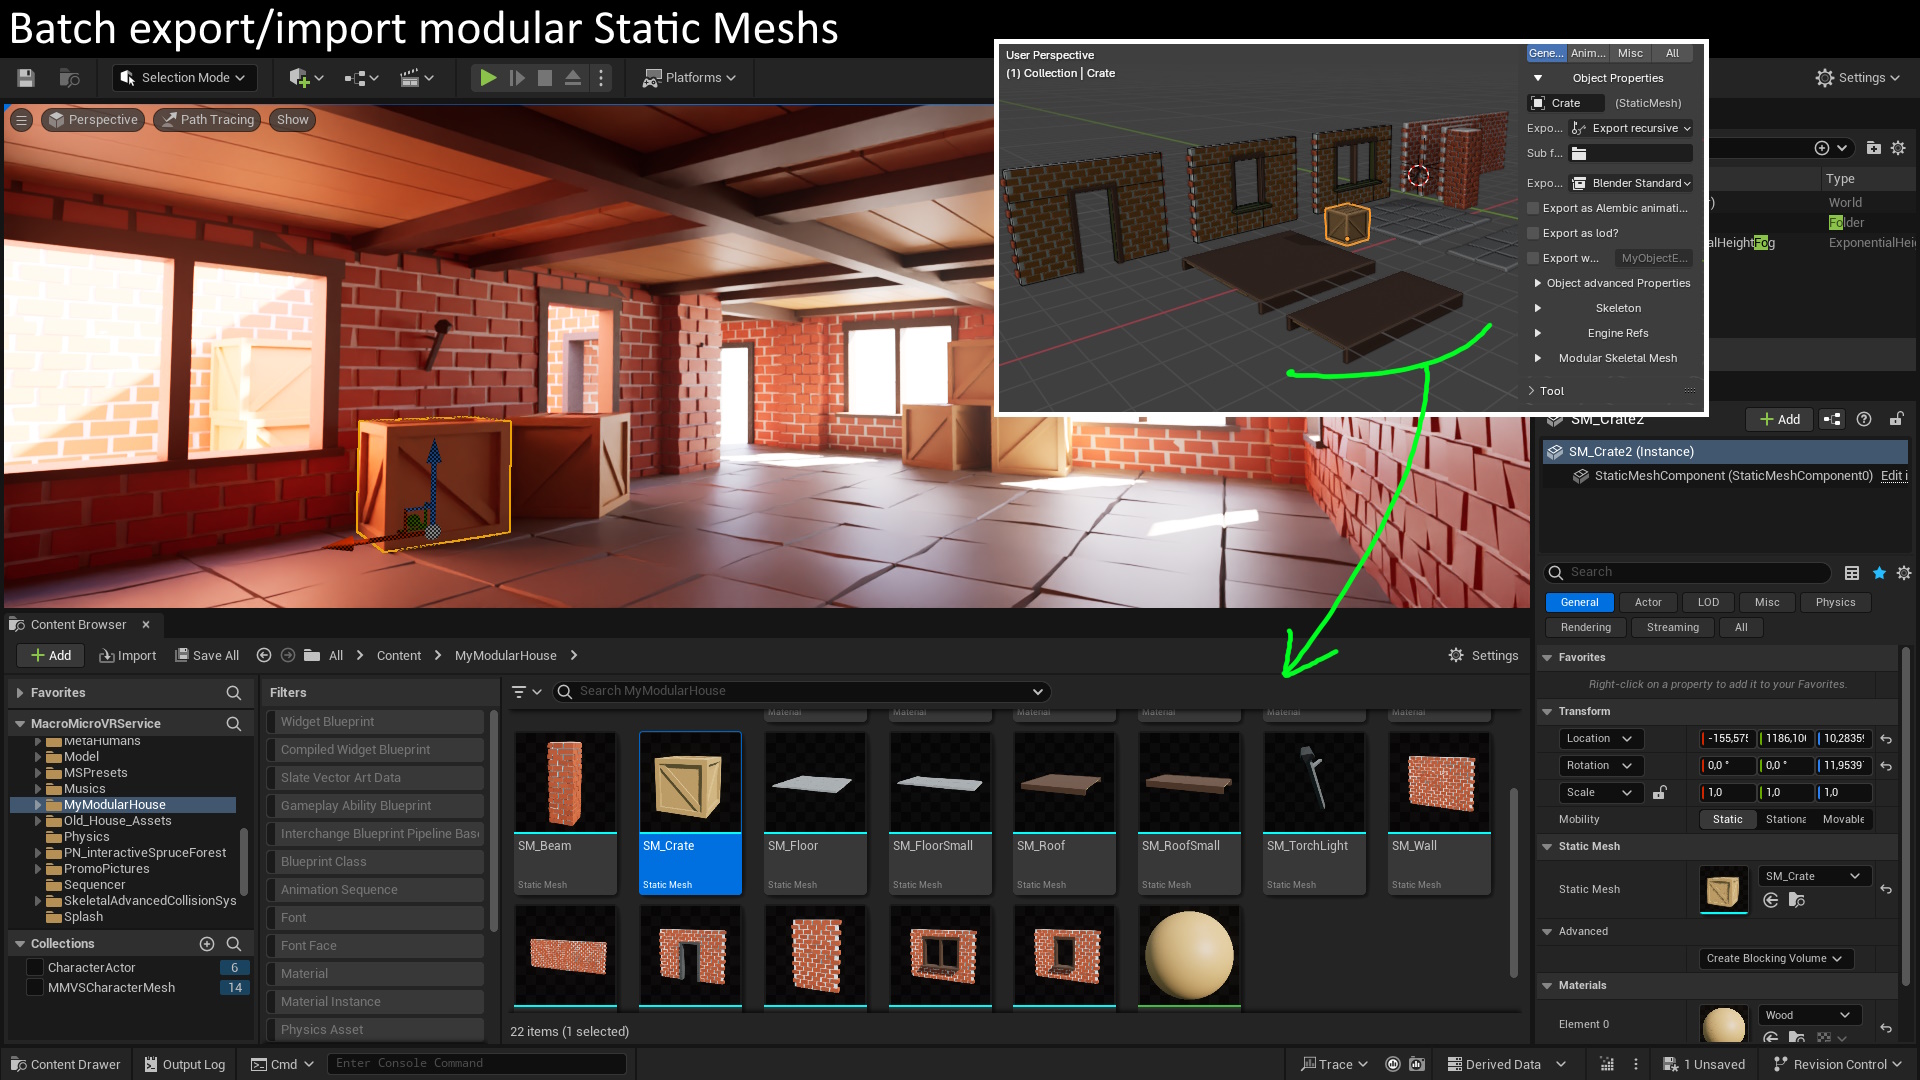Image resolution: width=1920 pixels, height=1080 pixels.
Task: Click the Eject playback icon
Action: pos(573,78)
